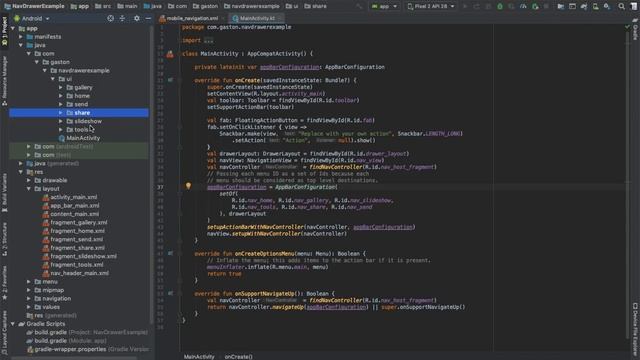Open the SDK Manager icon
Viewport: 640px width, 360px height.
[607, 6]
